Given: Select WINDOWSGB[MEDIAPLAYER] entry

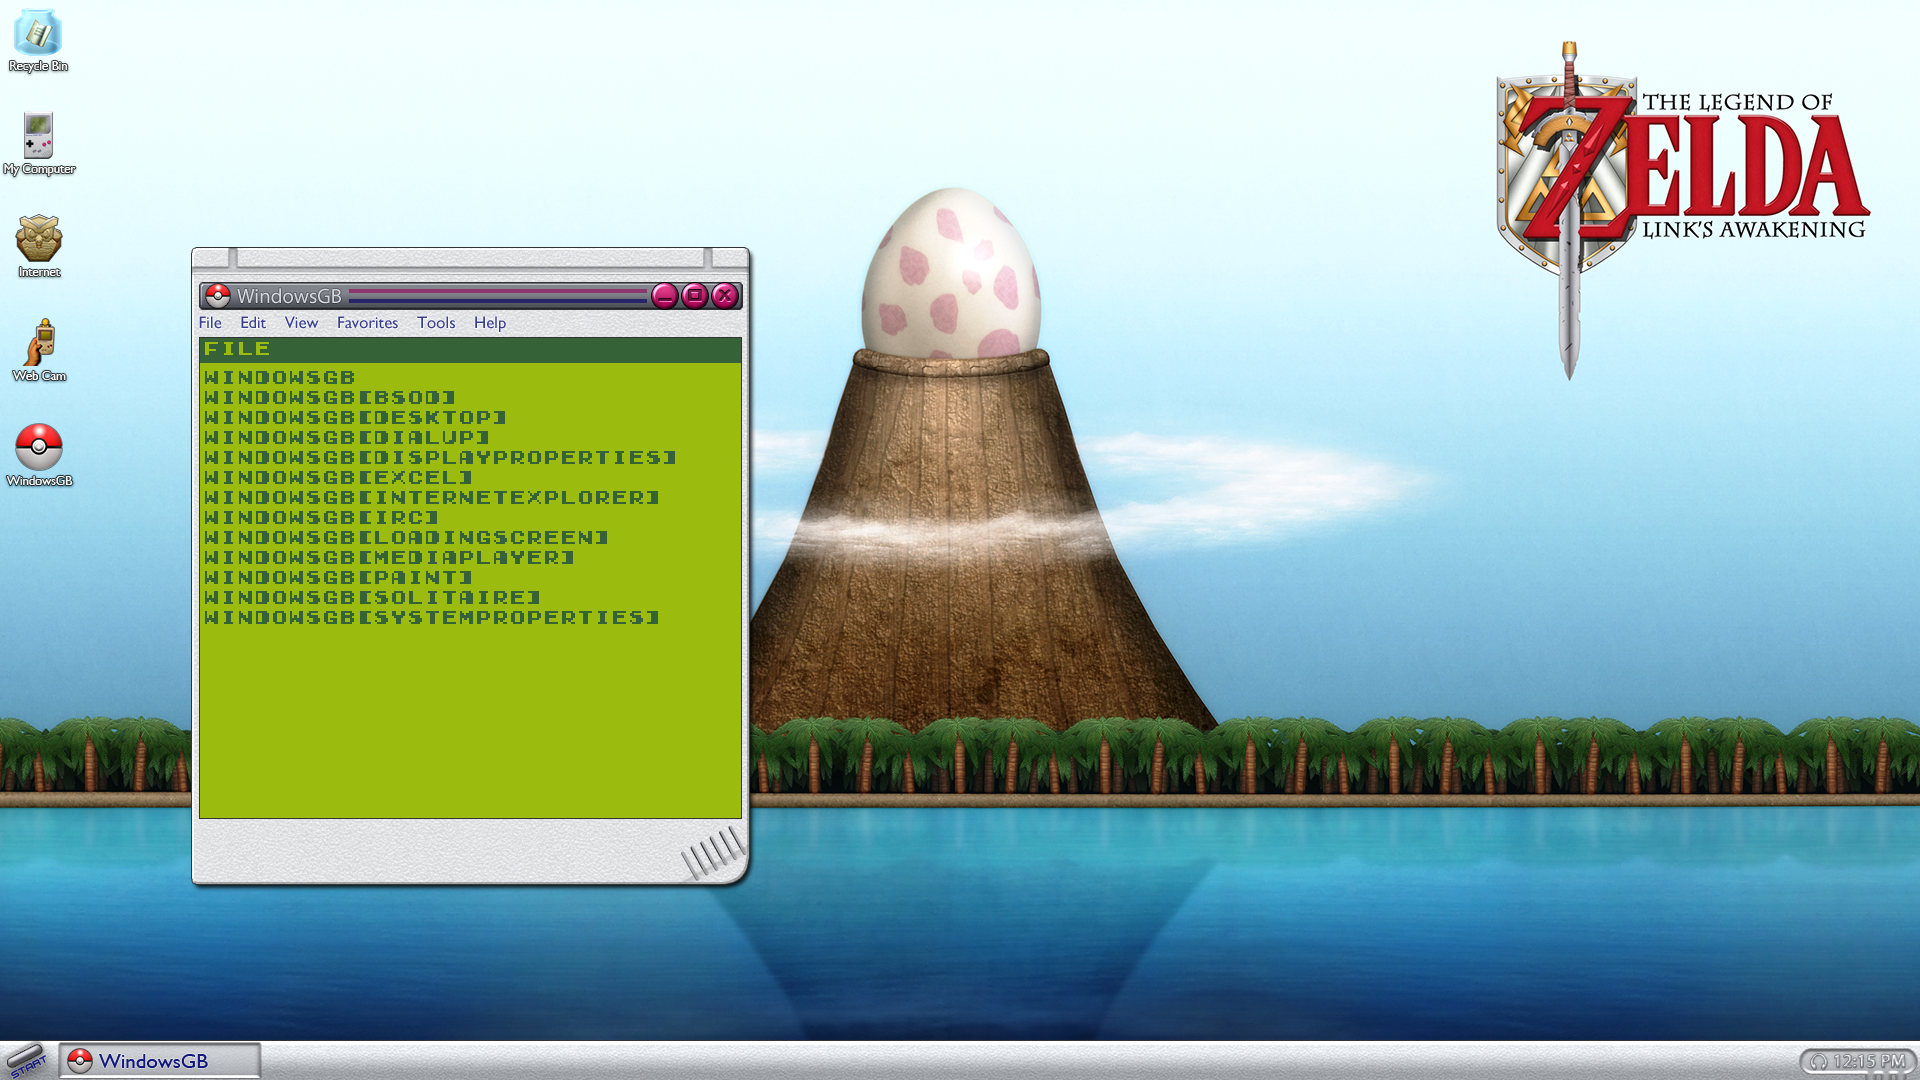Looking at the screenshot, I should 389,557.
